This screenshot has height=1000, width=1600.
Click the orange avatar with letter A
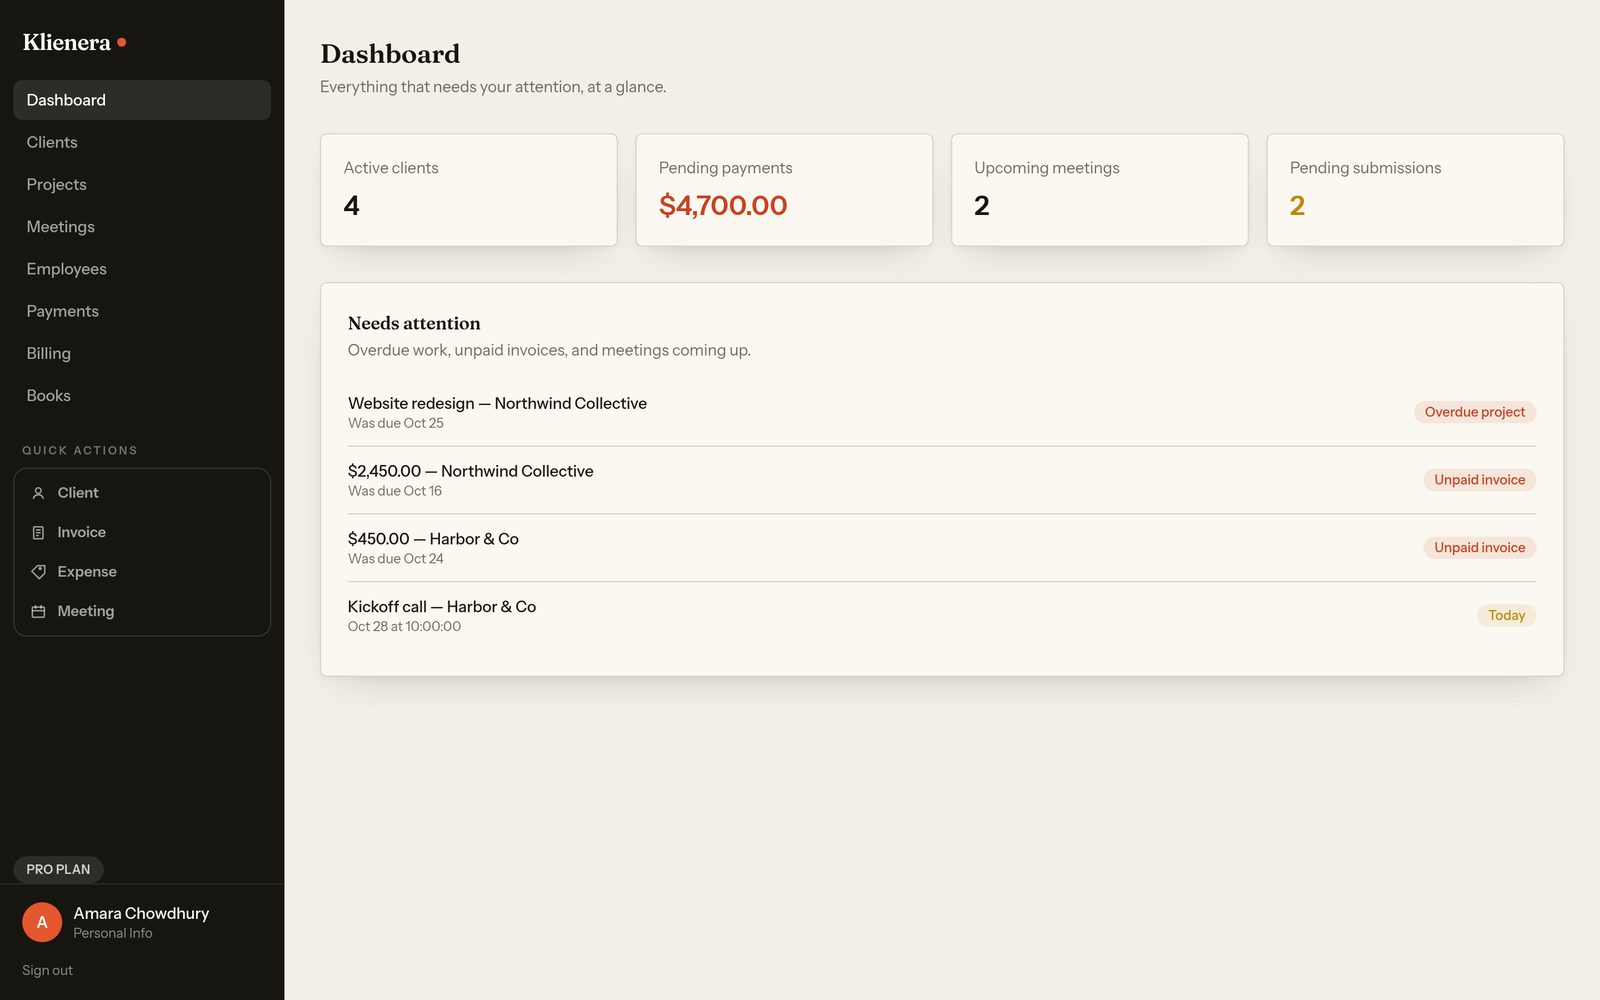42,922
